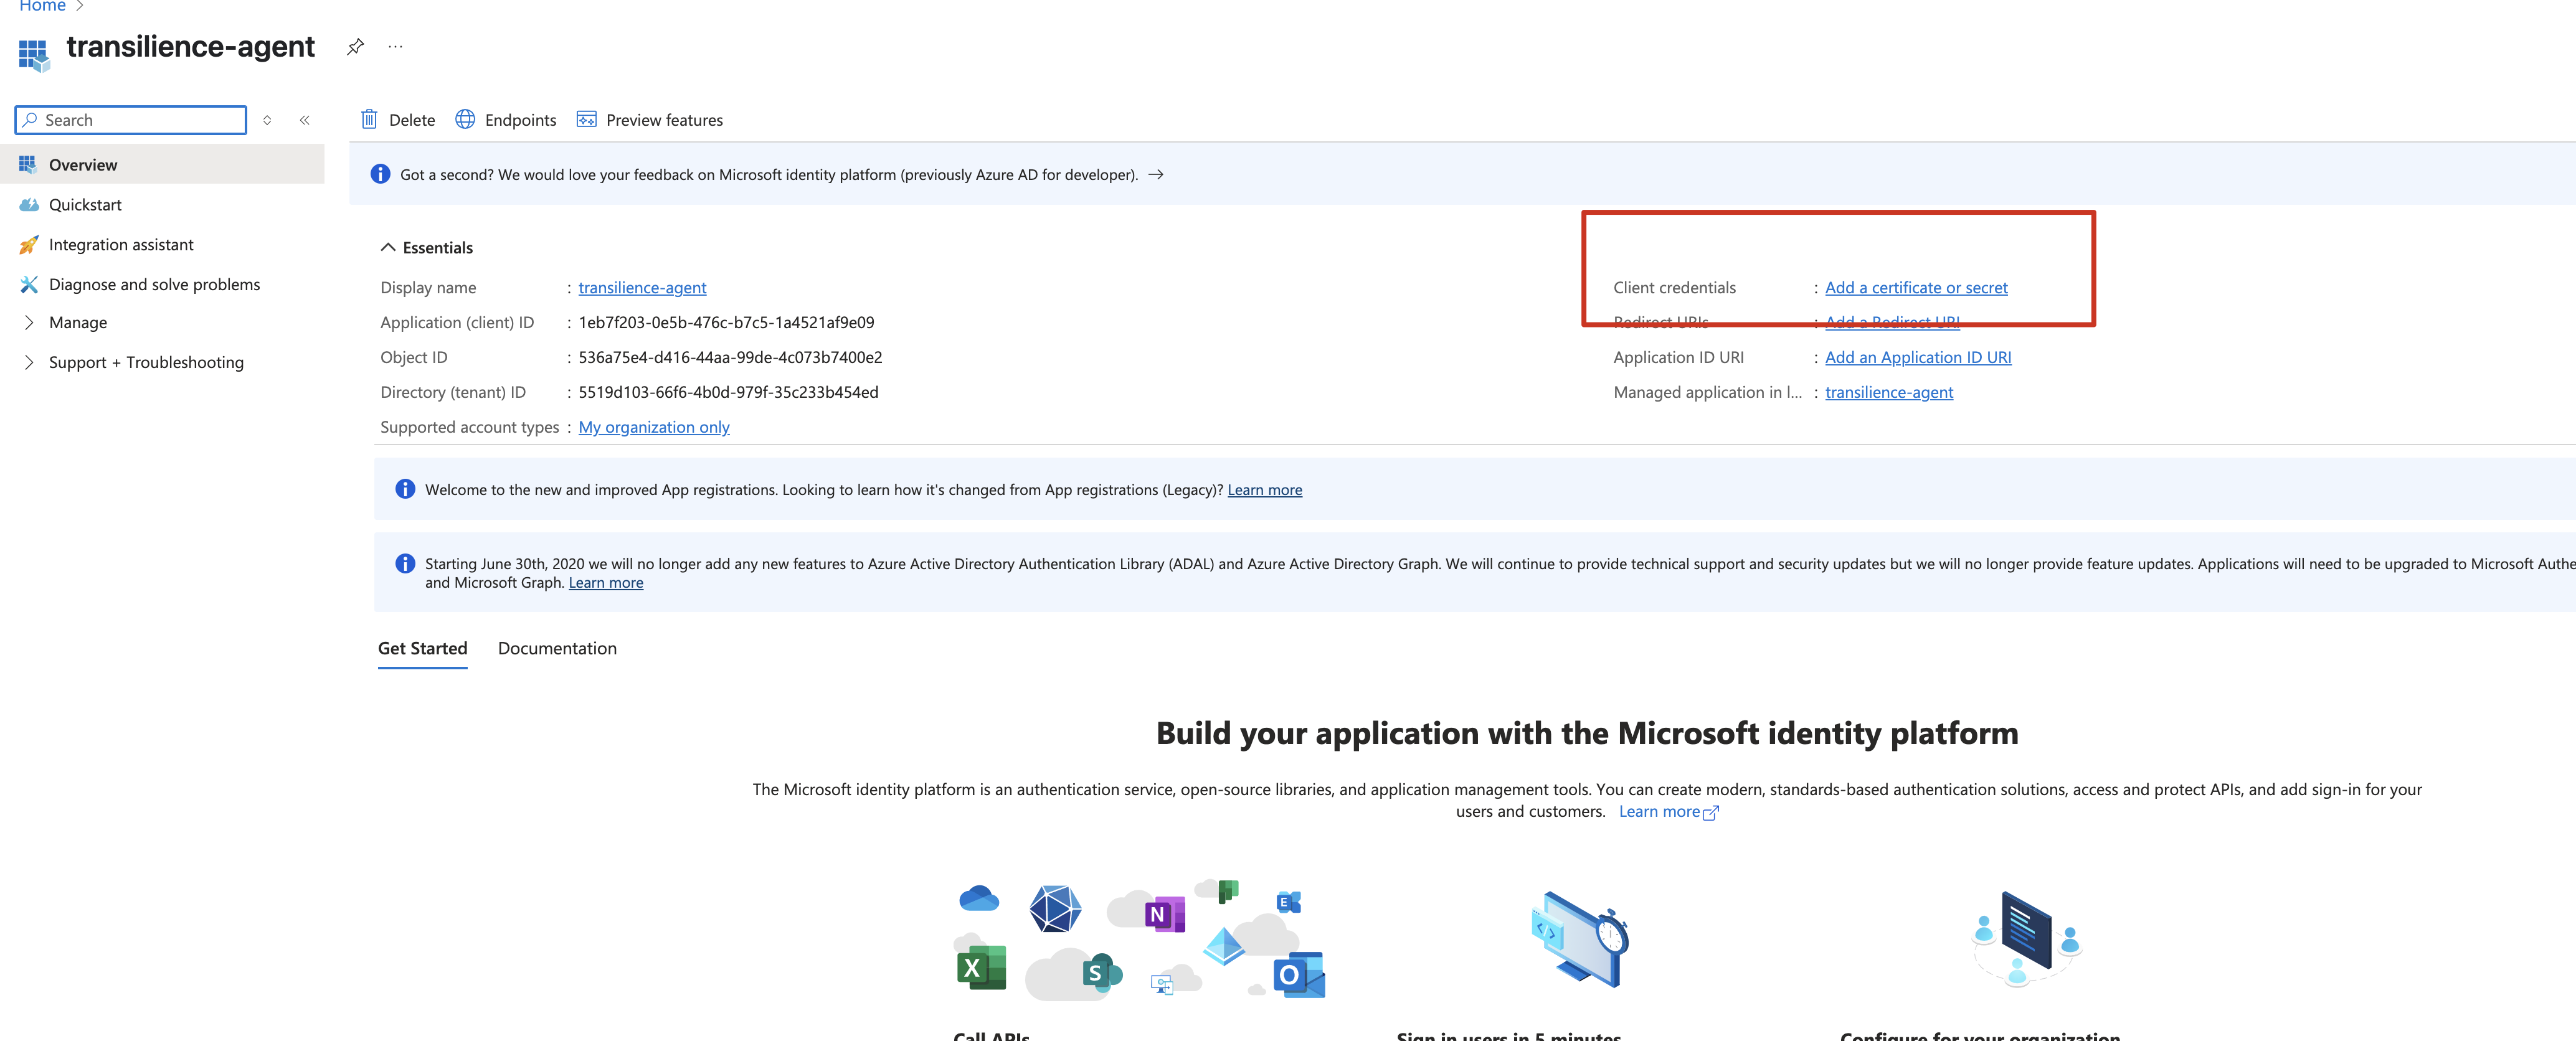Viewport: 2576px width, 1041px height.
Task: Select the Get Started tab
Action: pos(422,649)
